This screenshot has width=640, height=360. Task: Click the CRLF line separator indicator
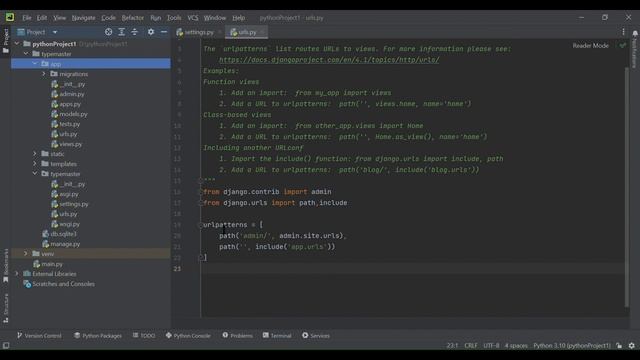point(471,346)
